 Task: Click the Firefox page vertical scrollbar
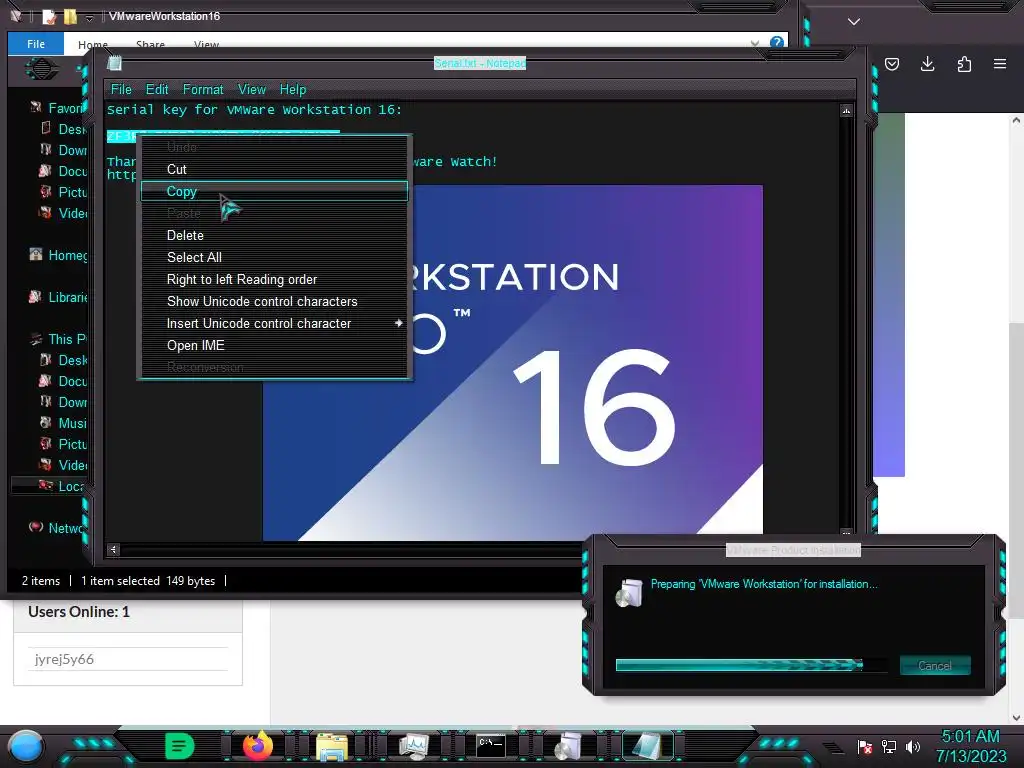pyautogui.click(x=1016, y=470)
